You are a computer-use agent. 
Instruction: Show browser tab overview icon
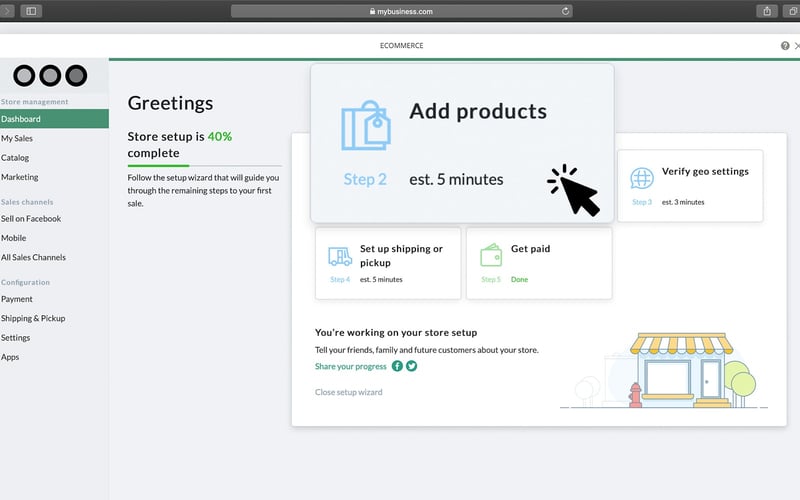point(792,11)
